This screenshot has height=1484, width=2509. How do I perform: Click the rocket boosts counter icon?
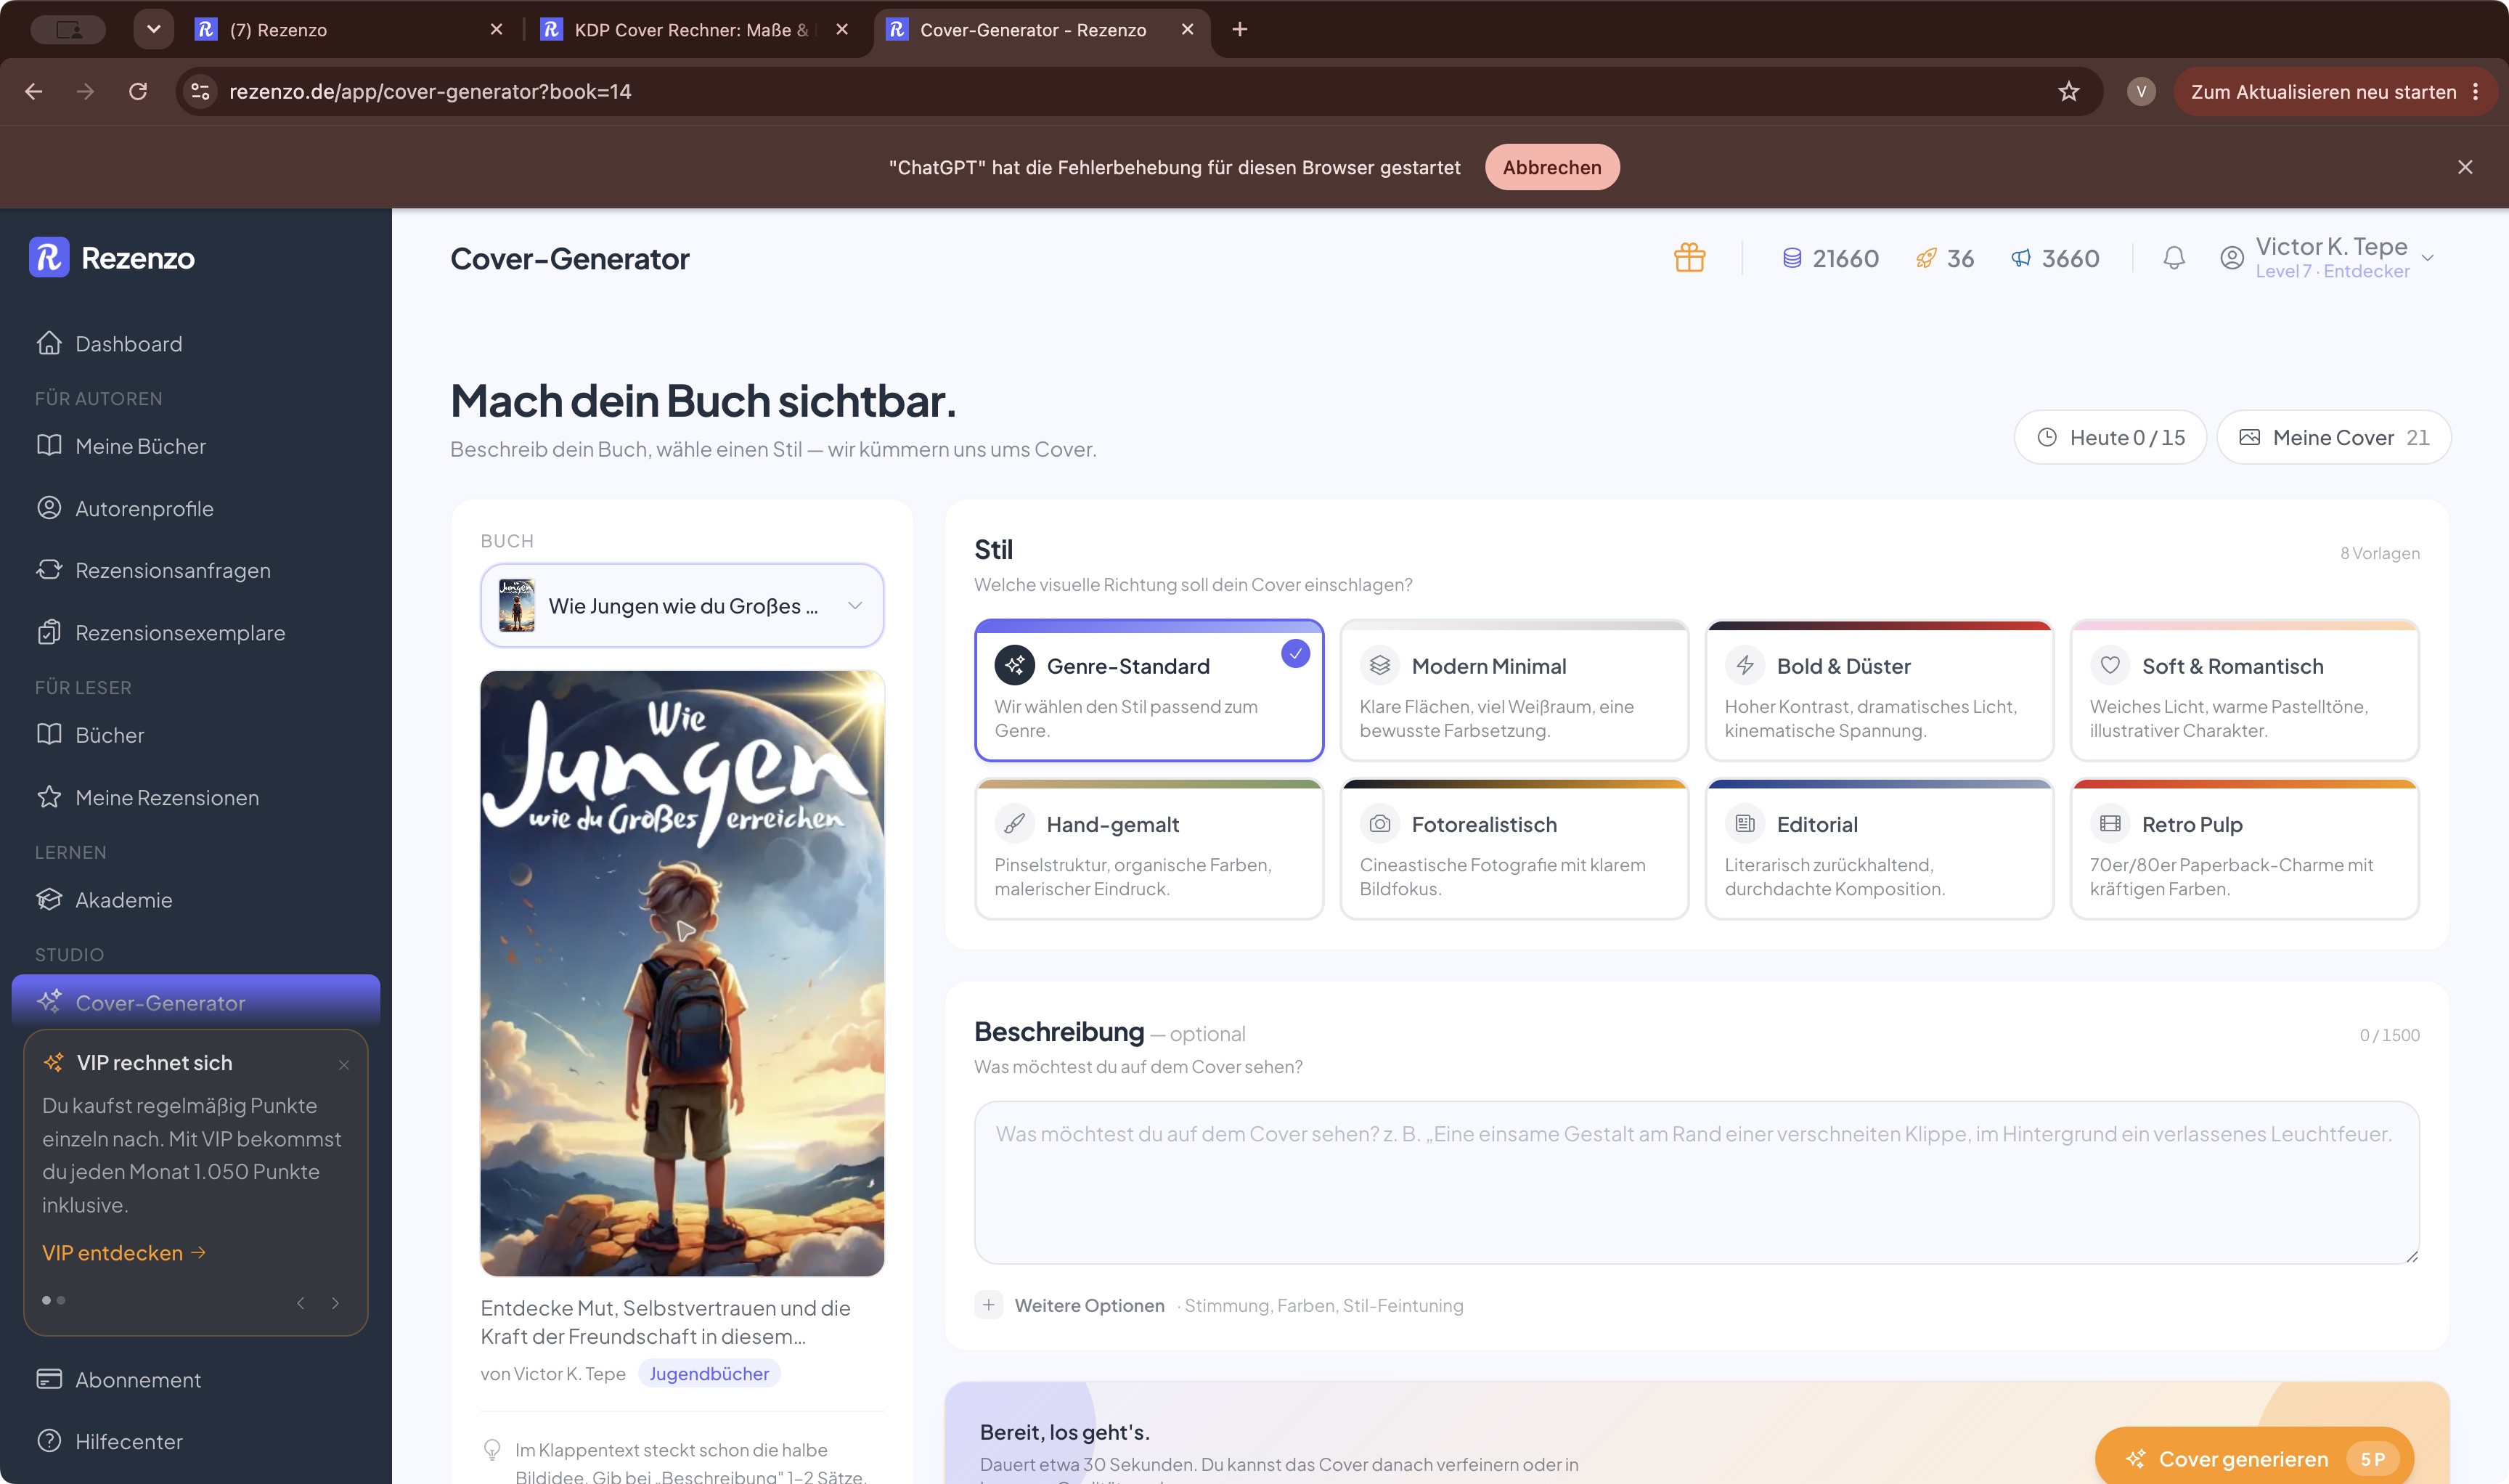(x=1925, y=259)
